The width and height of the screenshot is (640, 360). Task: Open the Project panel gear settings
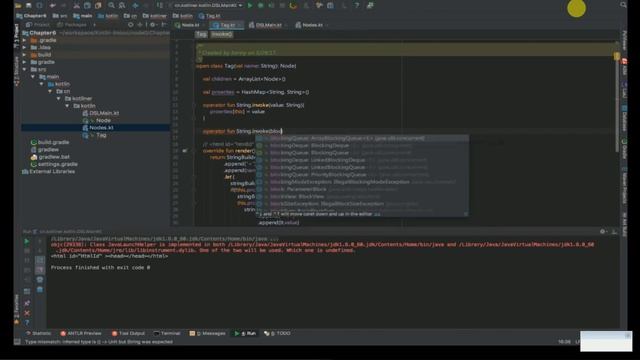click(152, 25)
